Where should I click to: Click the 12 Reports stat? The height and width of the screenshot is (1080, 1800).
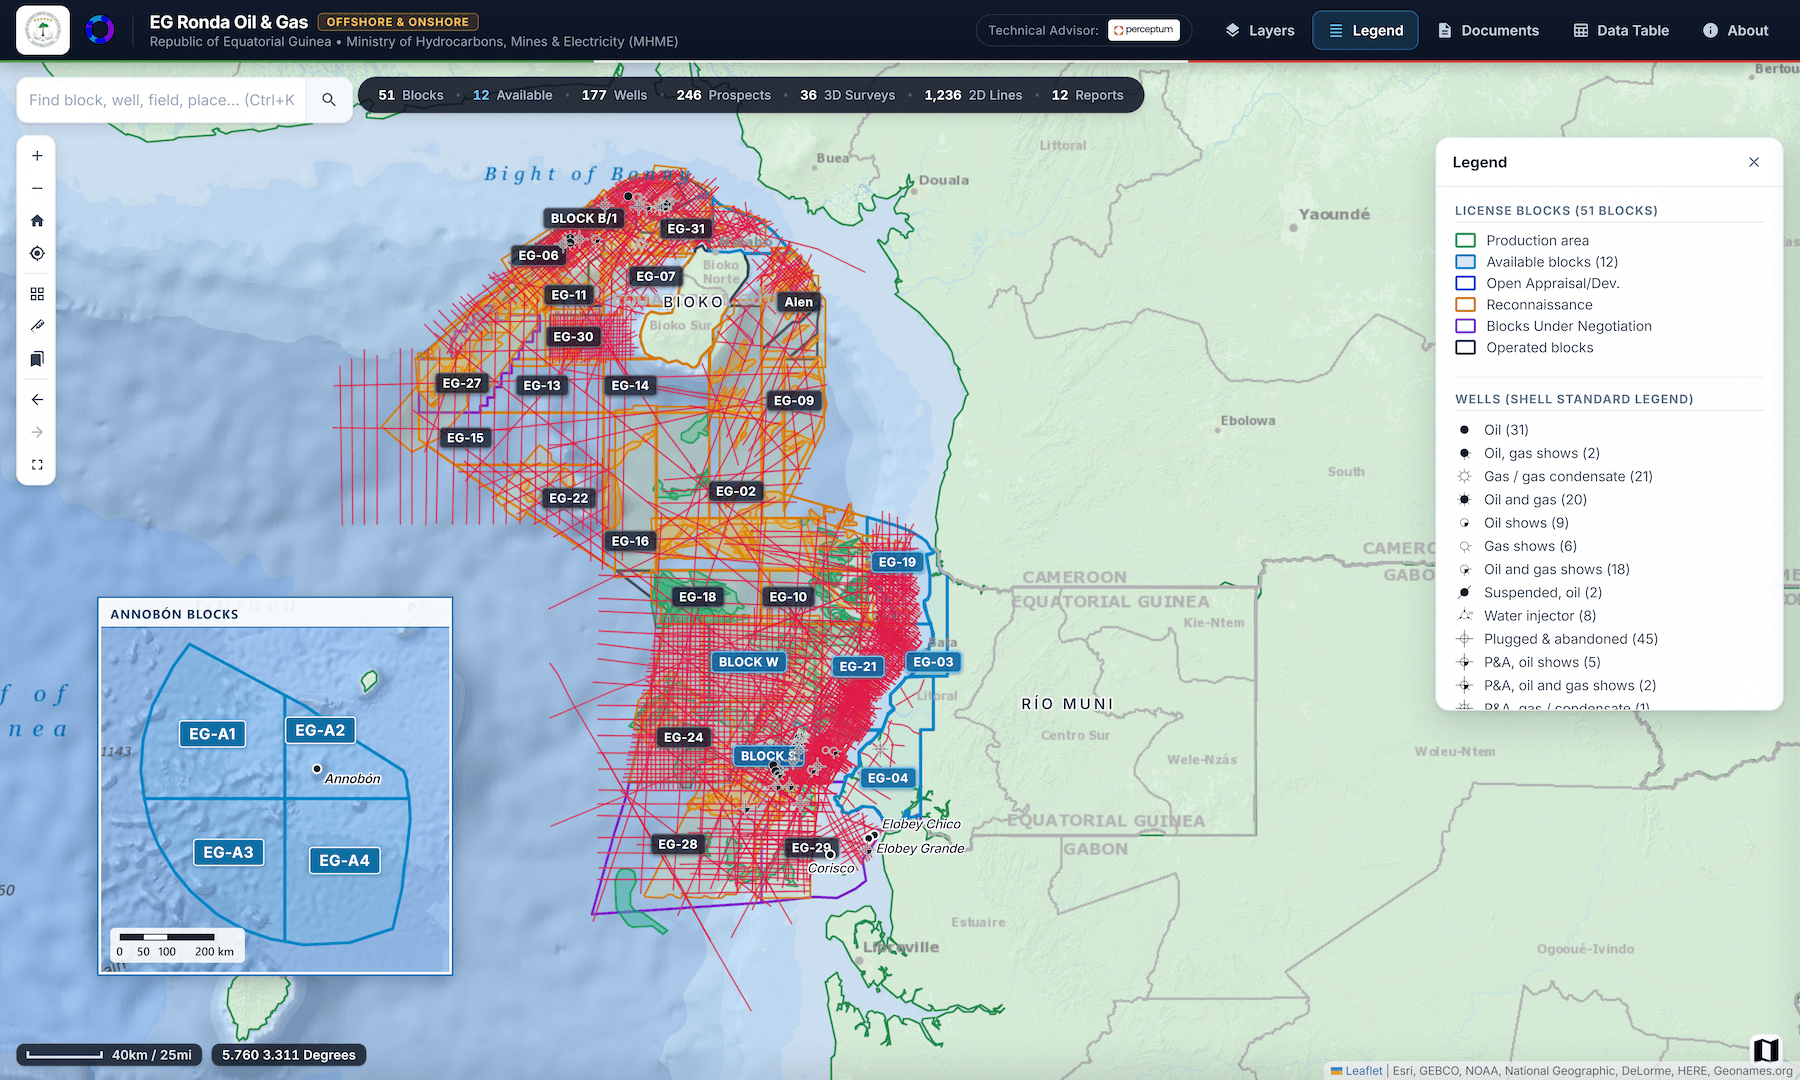coord(1087,95)
